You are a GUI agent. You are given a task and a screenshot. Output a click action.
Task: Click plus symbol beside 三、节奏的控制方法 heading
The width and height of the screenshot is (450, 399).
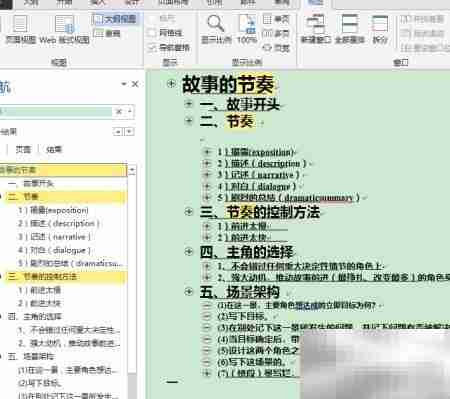(189, 212)
